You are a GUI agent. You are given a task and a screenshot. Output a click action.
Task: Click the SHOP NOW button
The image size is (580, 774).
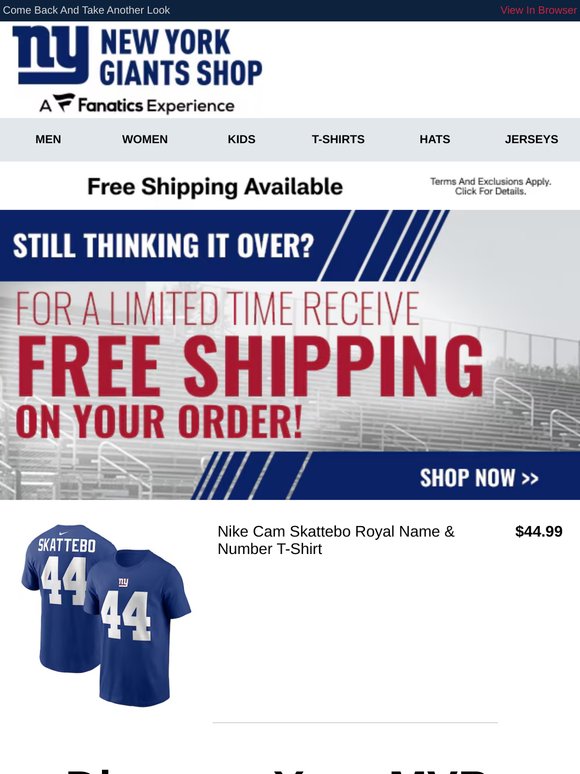point(479,478)
